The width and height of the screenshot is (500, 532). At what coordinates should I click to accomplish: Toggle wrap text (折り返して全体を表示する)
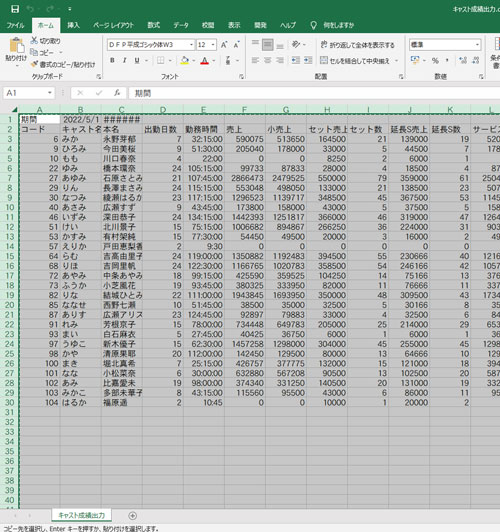pyautogui.click(x=358, y=44)
